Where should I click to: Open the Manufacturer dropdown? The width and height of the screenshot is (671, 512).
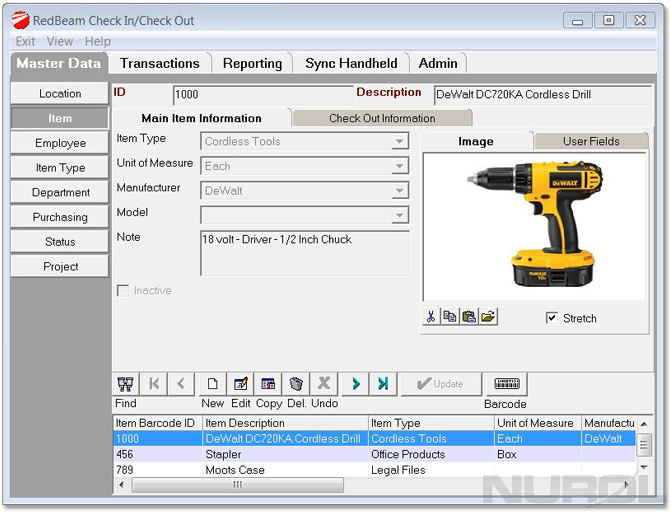[x=400, y=190]
